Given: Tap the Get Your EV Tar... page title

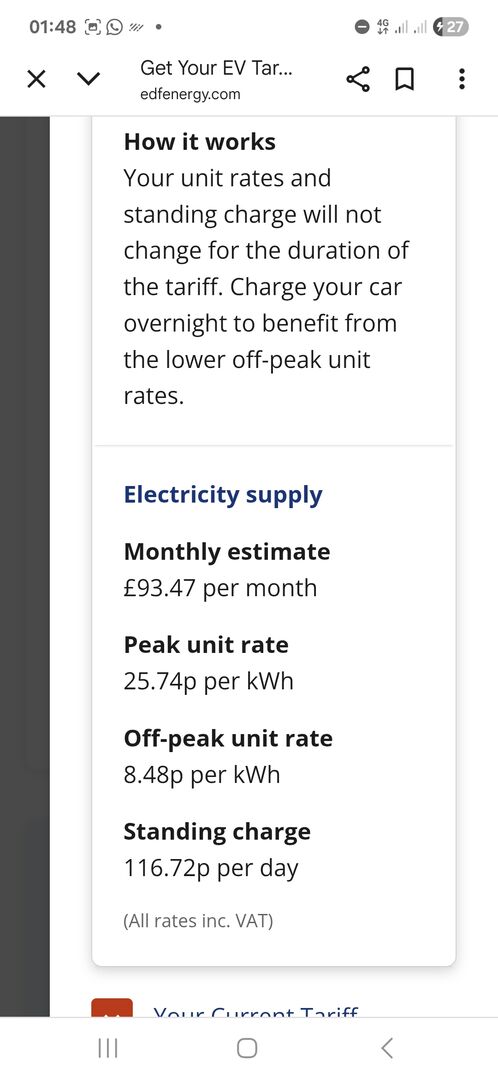Looking at the screenshot, I should click(216, 67).
